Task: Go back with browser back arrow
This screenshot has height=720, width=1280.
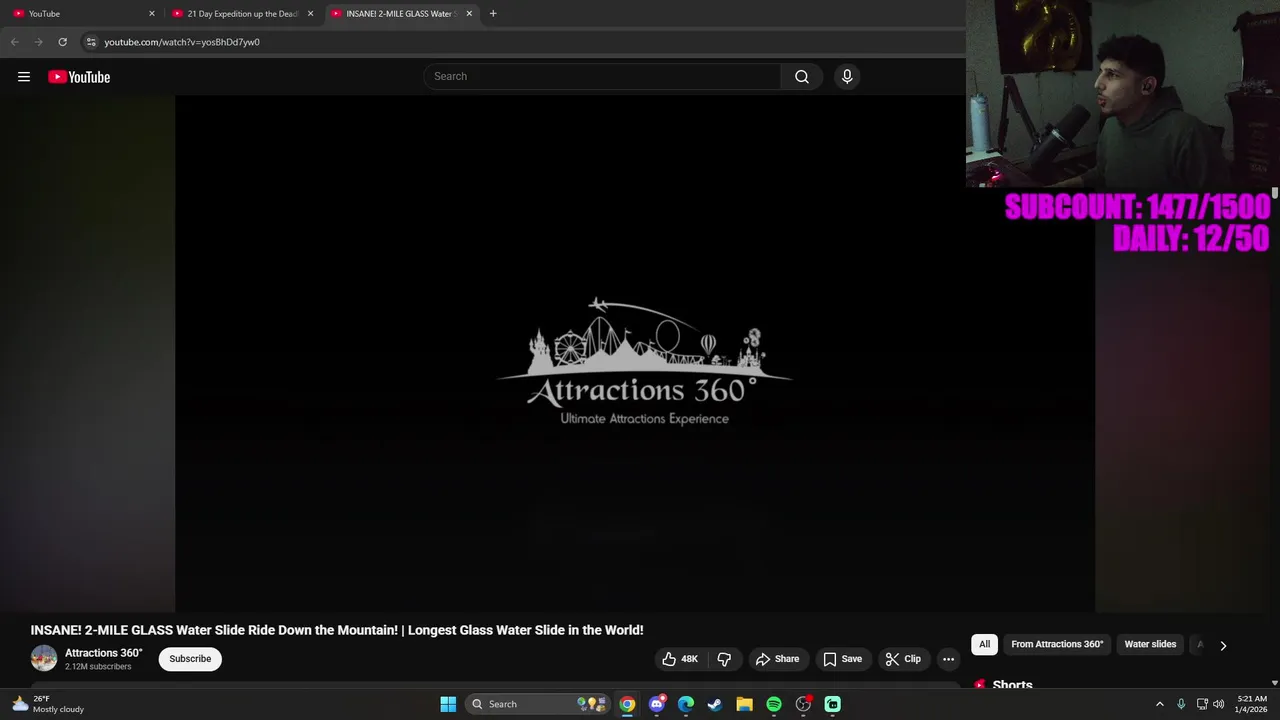Action: [15, 42]
